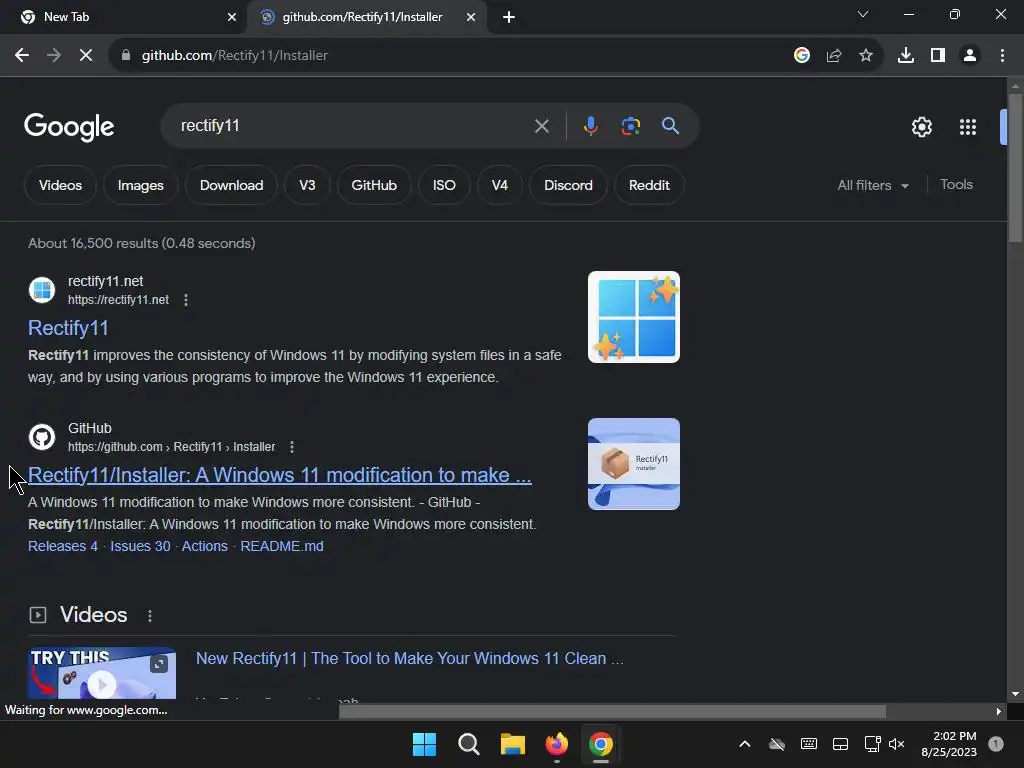Open Chrome downloads
The image size is (1024, 768).
tap(906, 56)
